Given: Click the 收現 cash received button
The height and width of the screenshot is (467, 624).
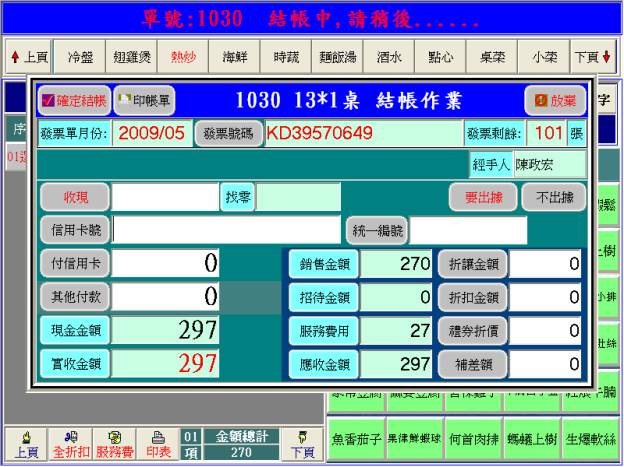Looking at the screenshot, I should (x=74, y=197).
